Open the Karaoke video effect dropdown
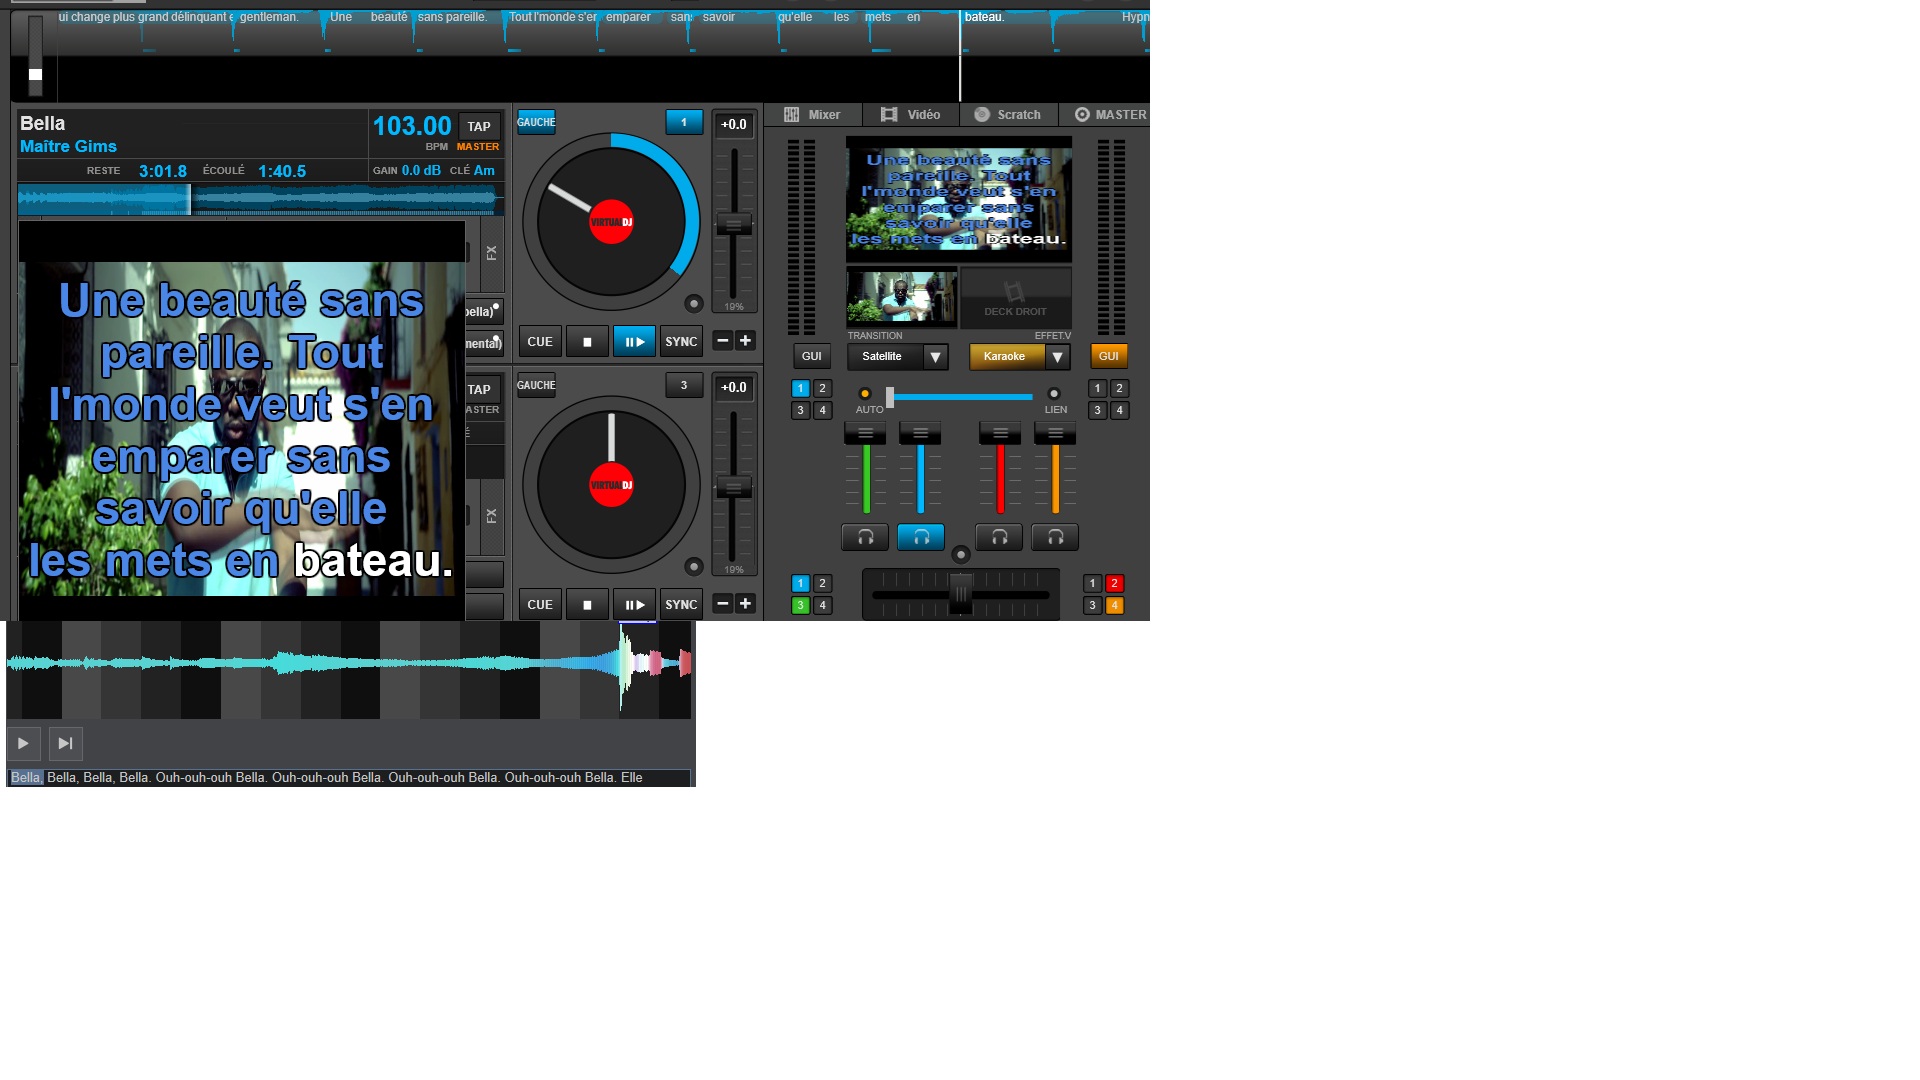Screen dimensions: 1920x1080 (x=1057, y=357)
